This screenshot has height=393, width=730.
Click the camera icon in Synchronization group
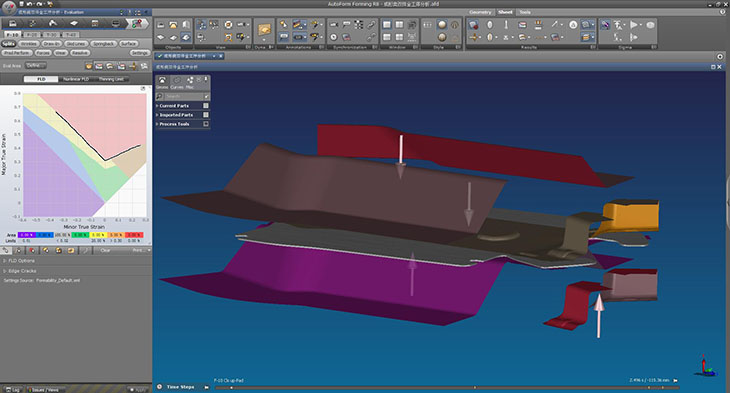pos(333,25)
